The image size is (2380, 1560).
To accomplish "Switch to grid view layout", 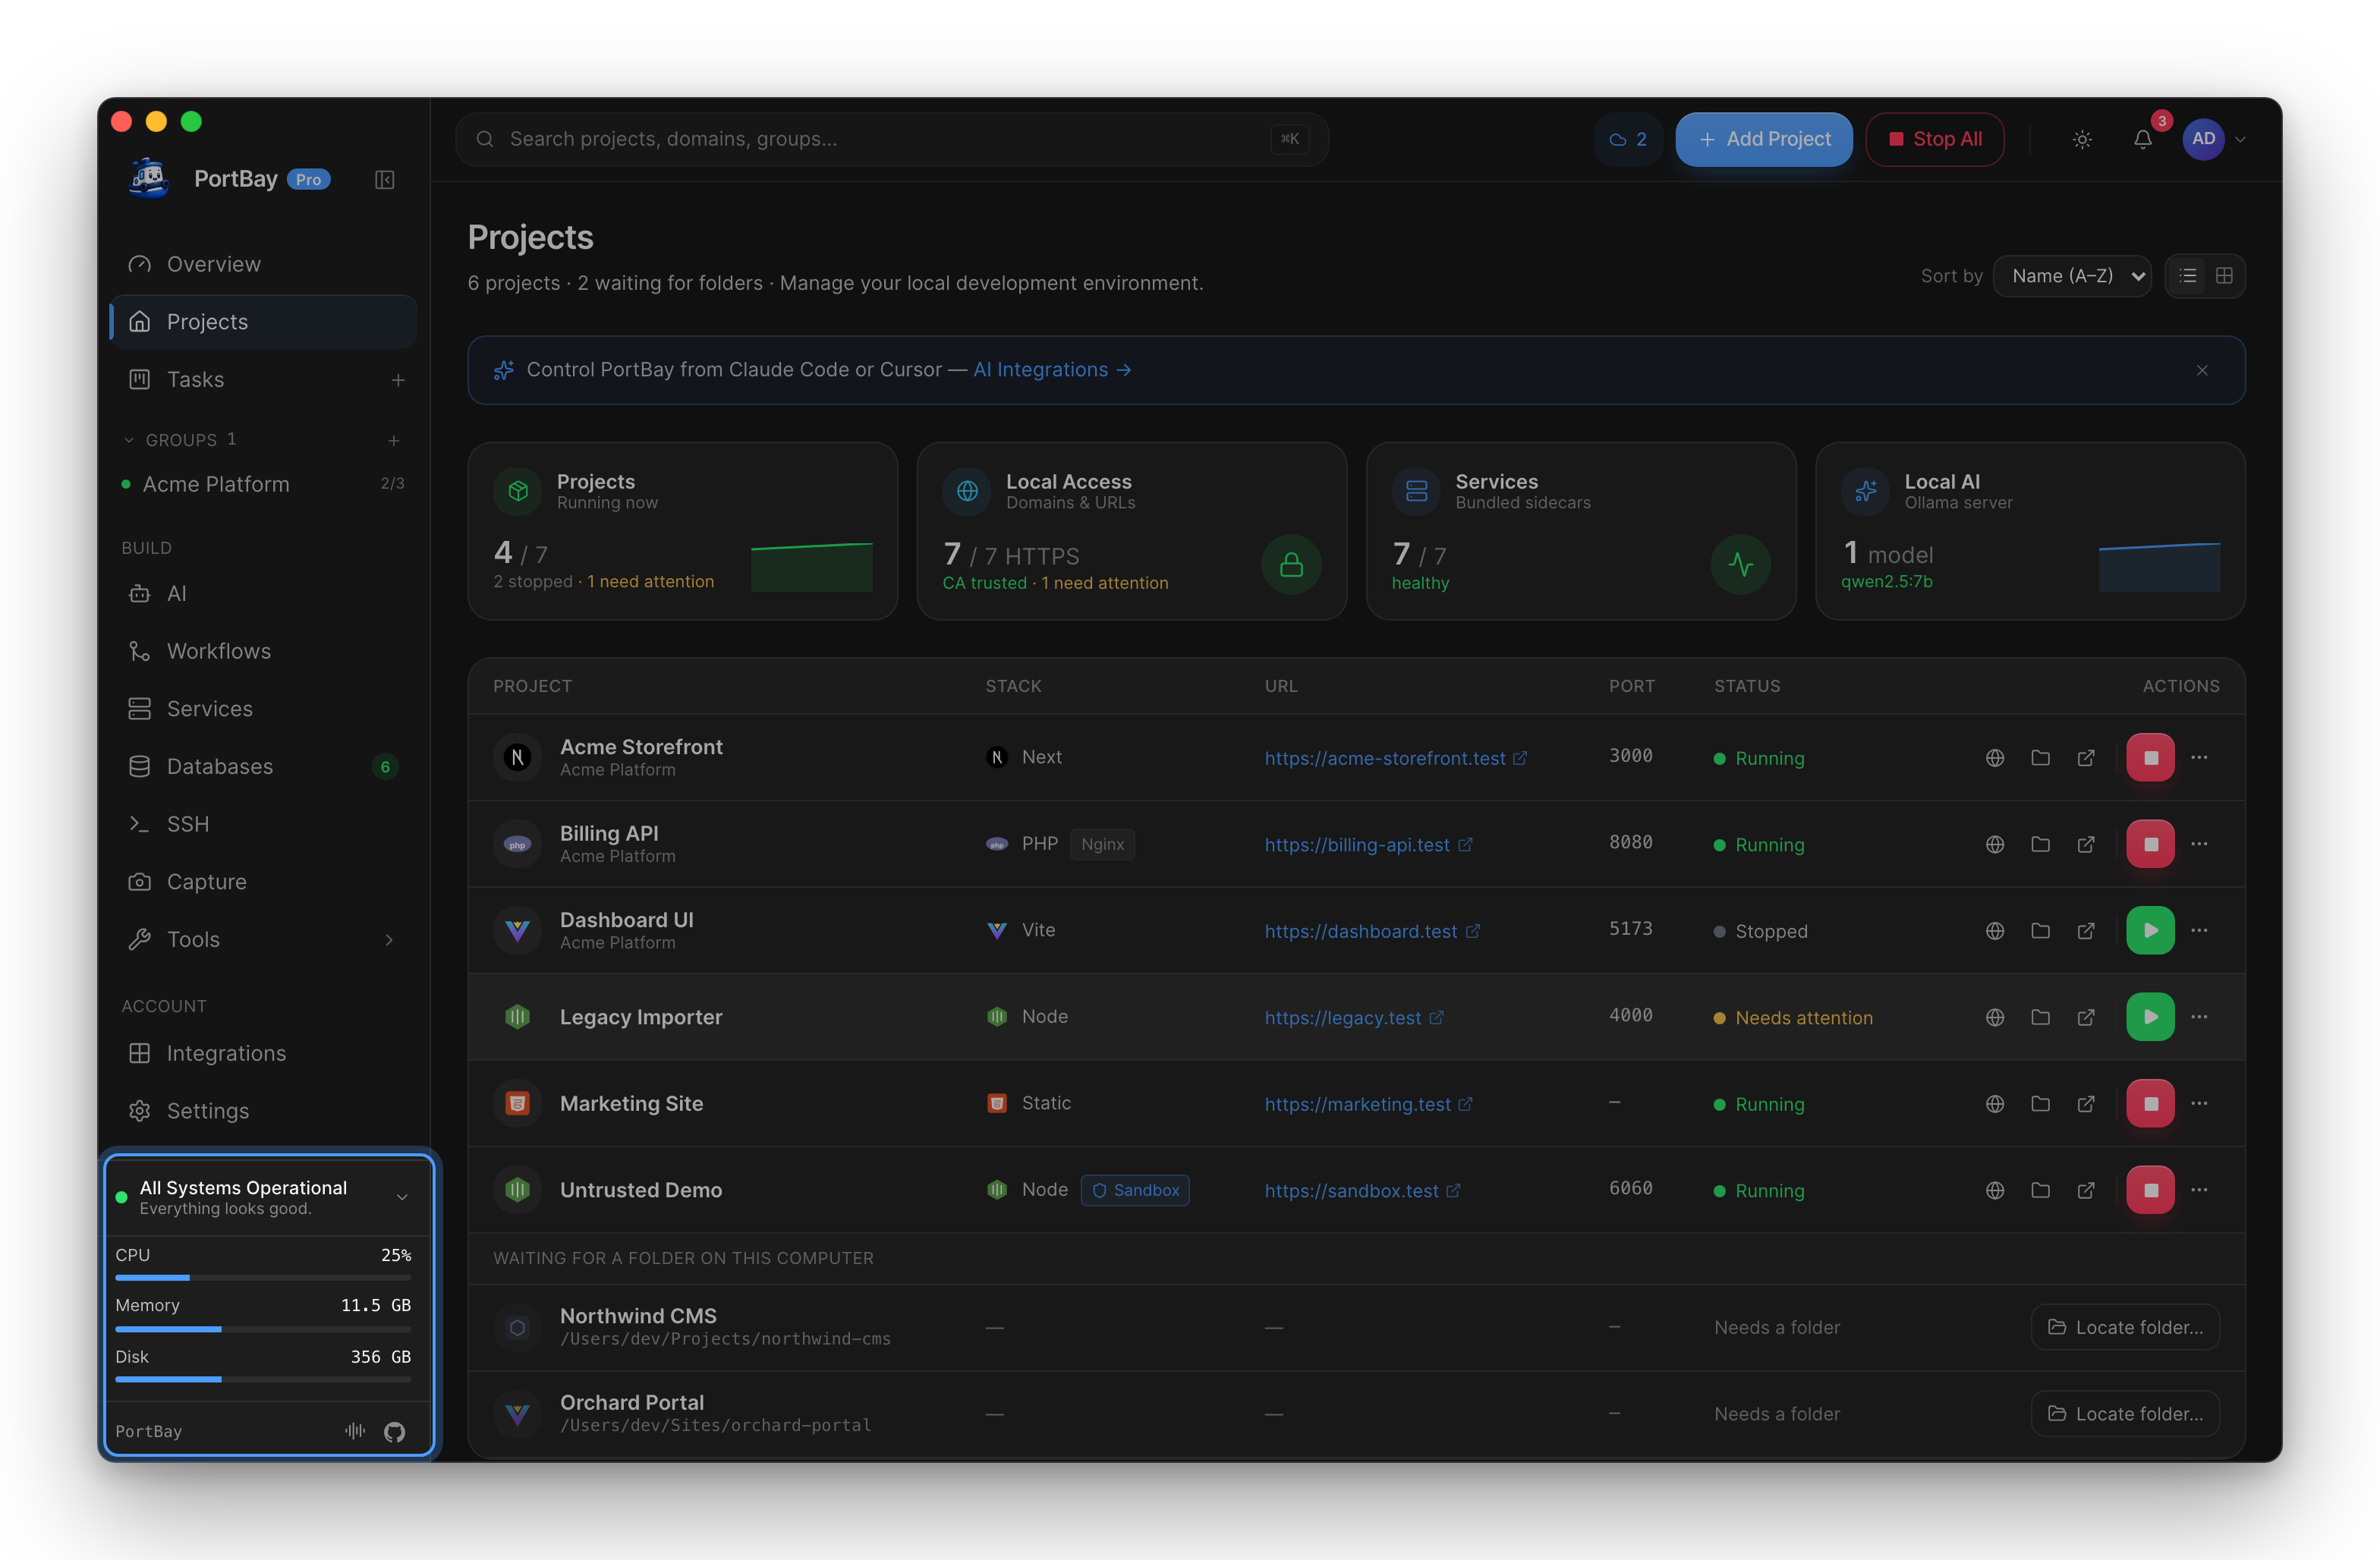I will click(x=2224, y=276).
